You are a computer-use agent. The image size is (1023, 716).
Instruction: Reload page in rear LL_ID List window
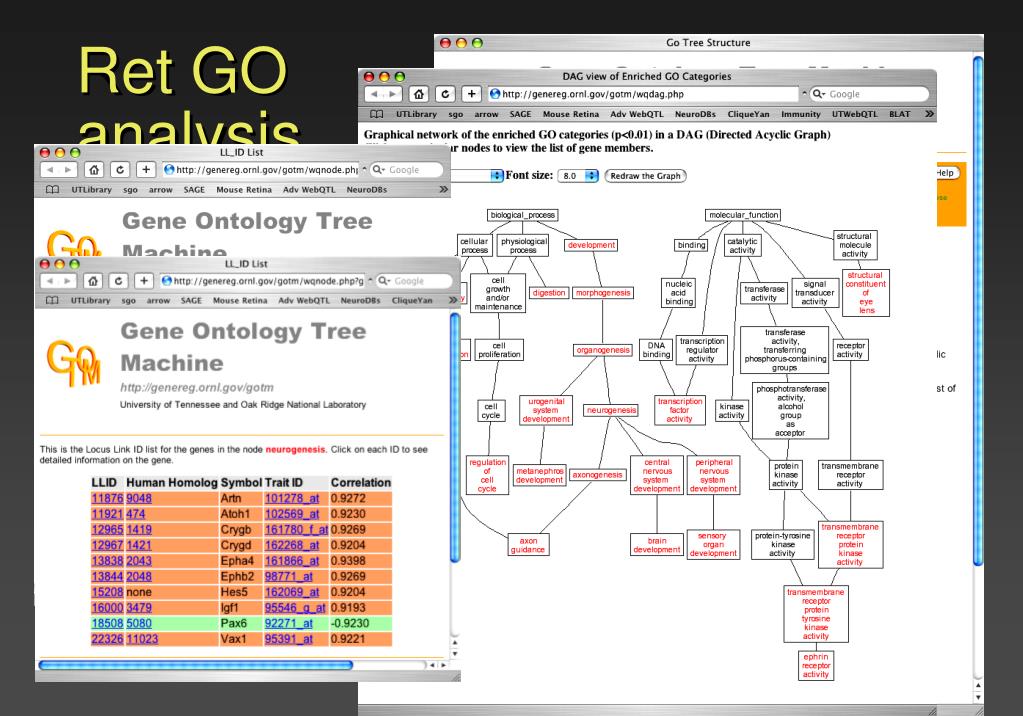pos(120,170)
